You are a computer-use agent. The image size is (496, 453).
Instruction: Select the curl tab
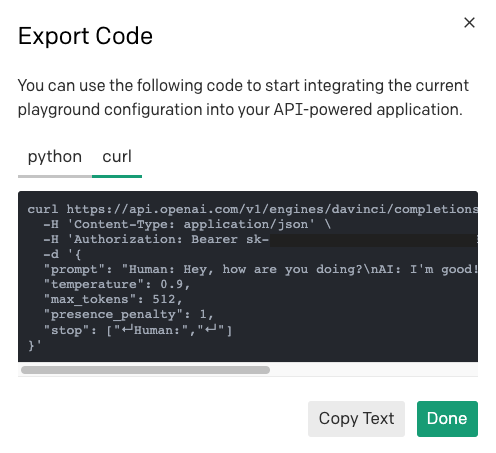pos(117,157)
